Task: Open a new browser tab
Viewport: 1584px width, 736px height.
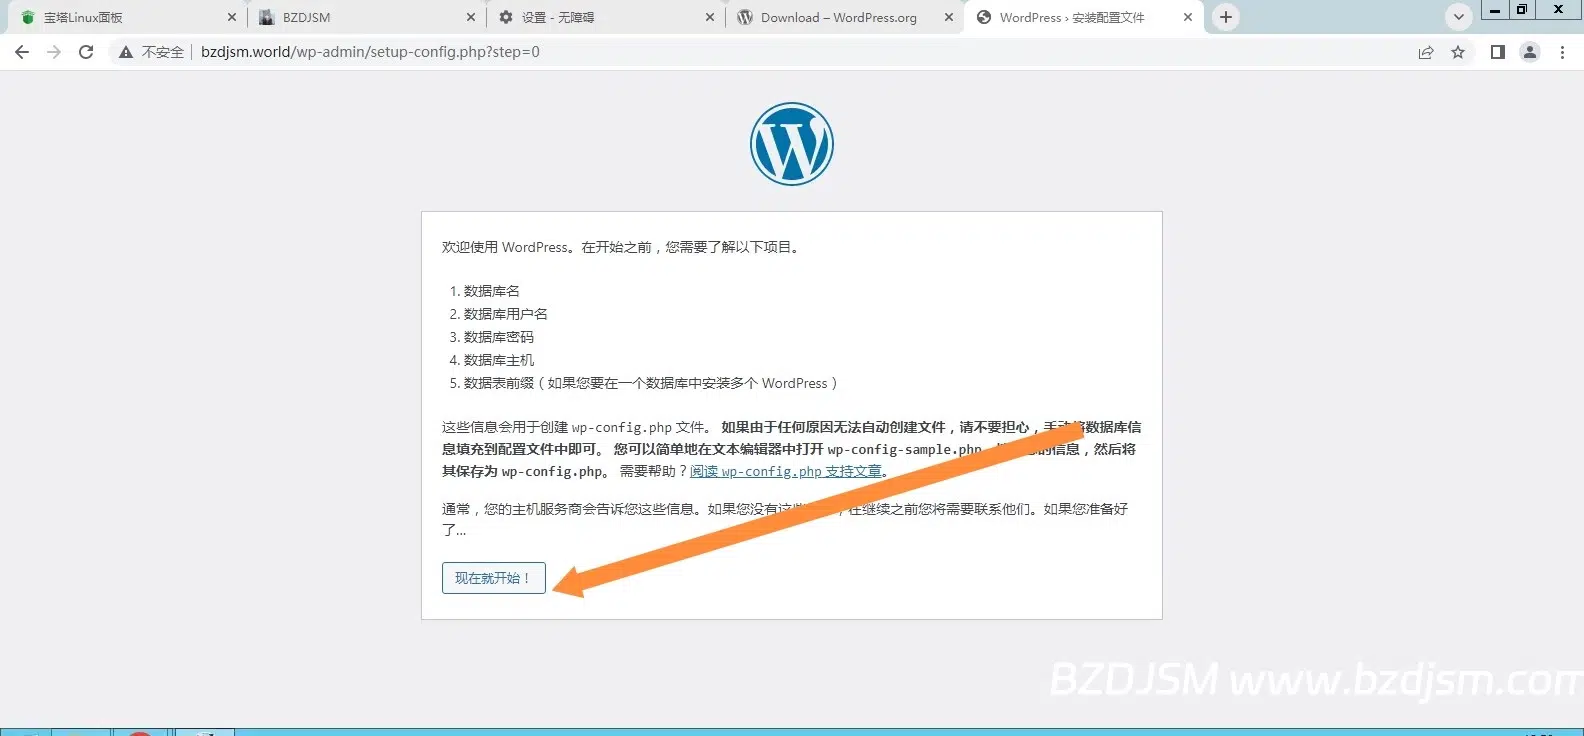Action: (1226, 17)
